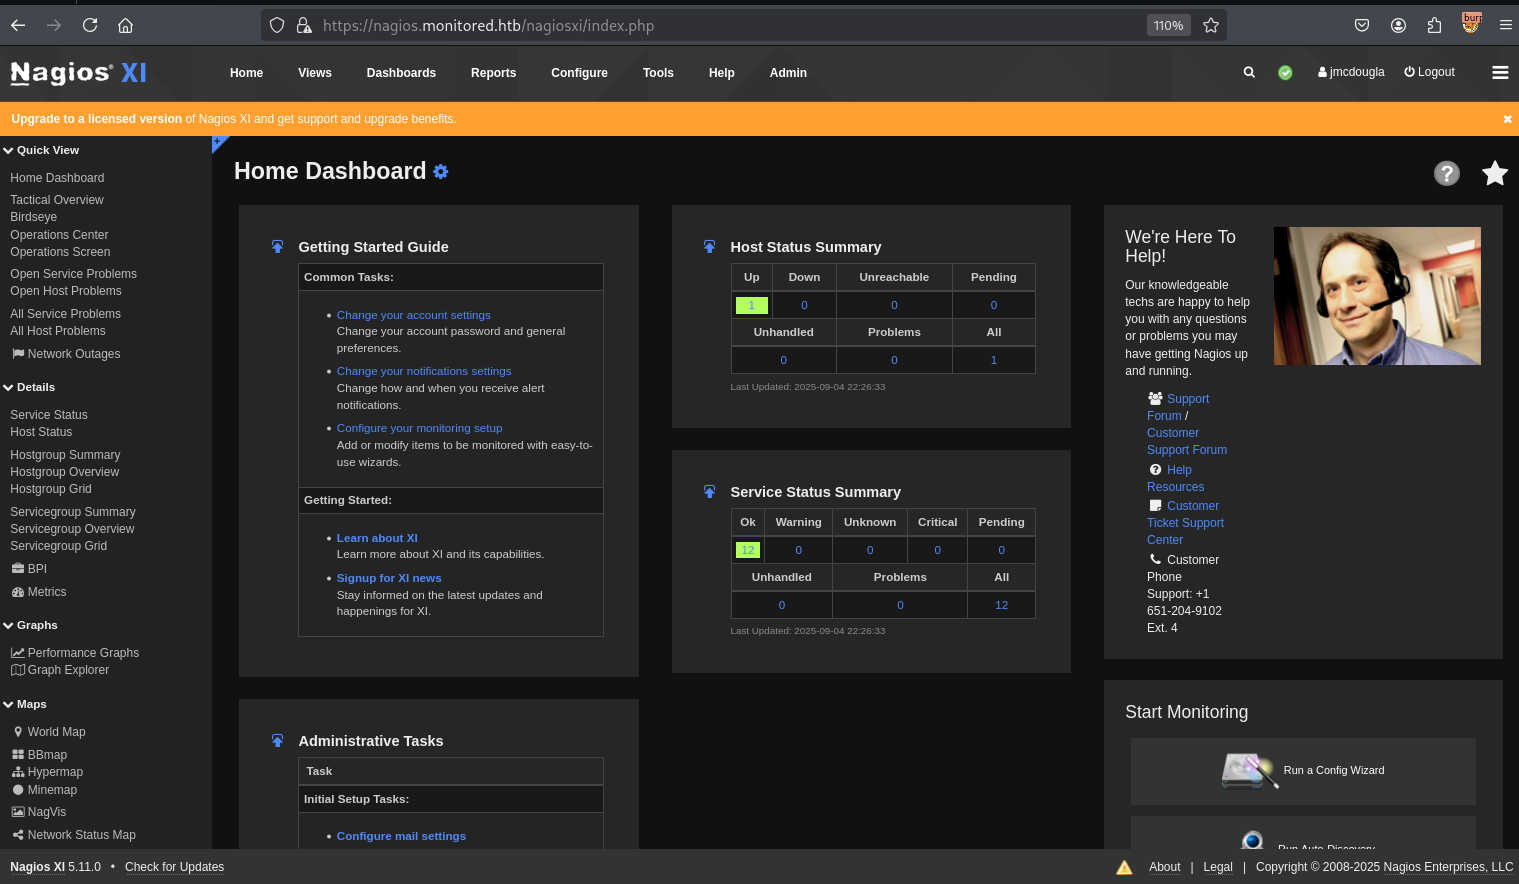Reload the page with the refresh icon
Viewport: 1519px width, 884px height.
pyautogui.click(x=90, y=25)
